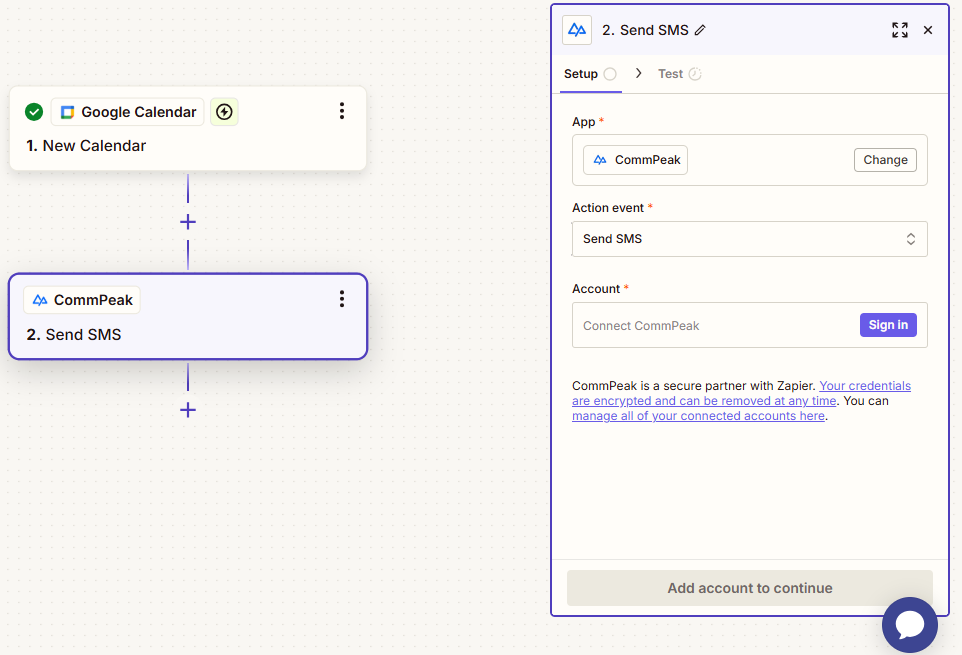
Task: Click the CommPeak app badge in step 2 card
Action: (82, 300)
